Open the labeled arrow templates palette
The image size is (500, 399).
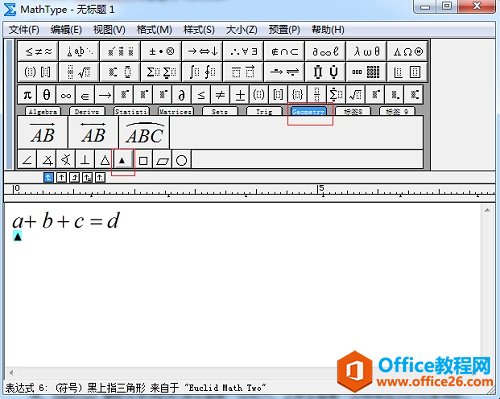coord(284,72)
